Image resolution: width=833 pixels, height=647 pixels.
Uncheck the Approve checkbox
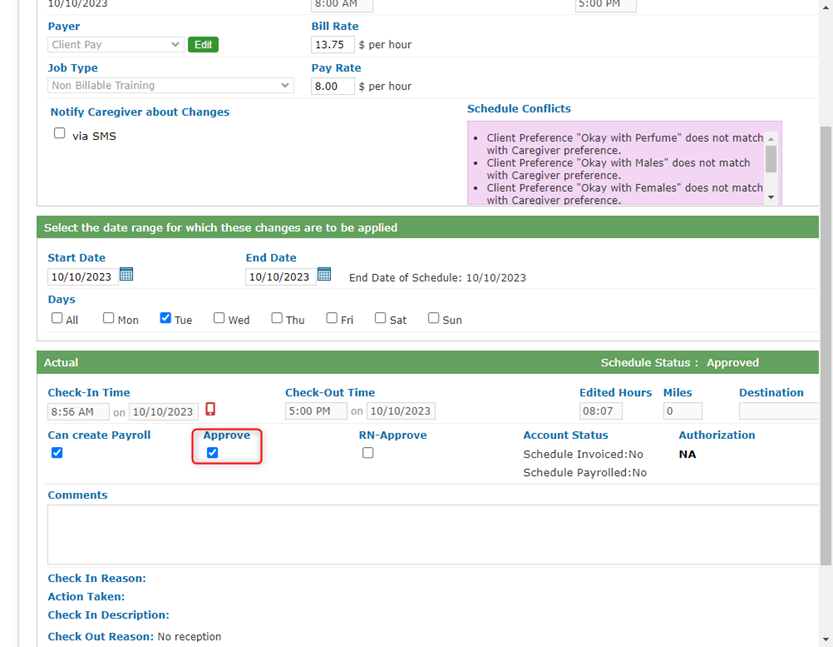(212, 453)
